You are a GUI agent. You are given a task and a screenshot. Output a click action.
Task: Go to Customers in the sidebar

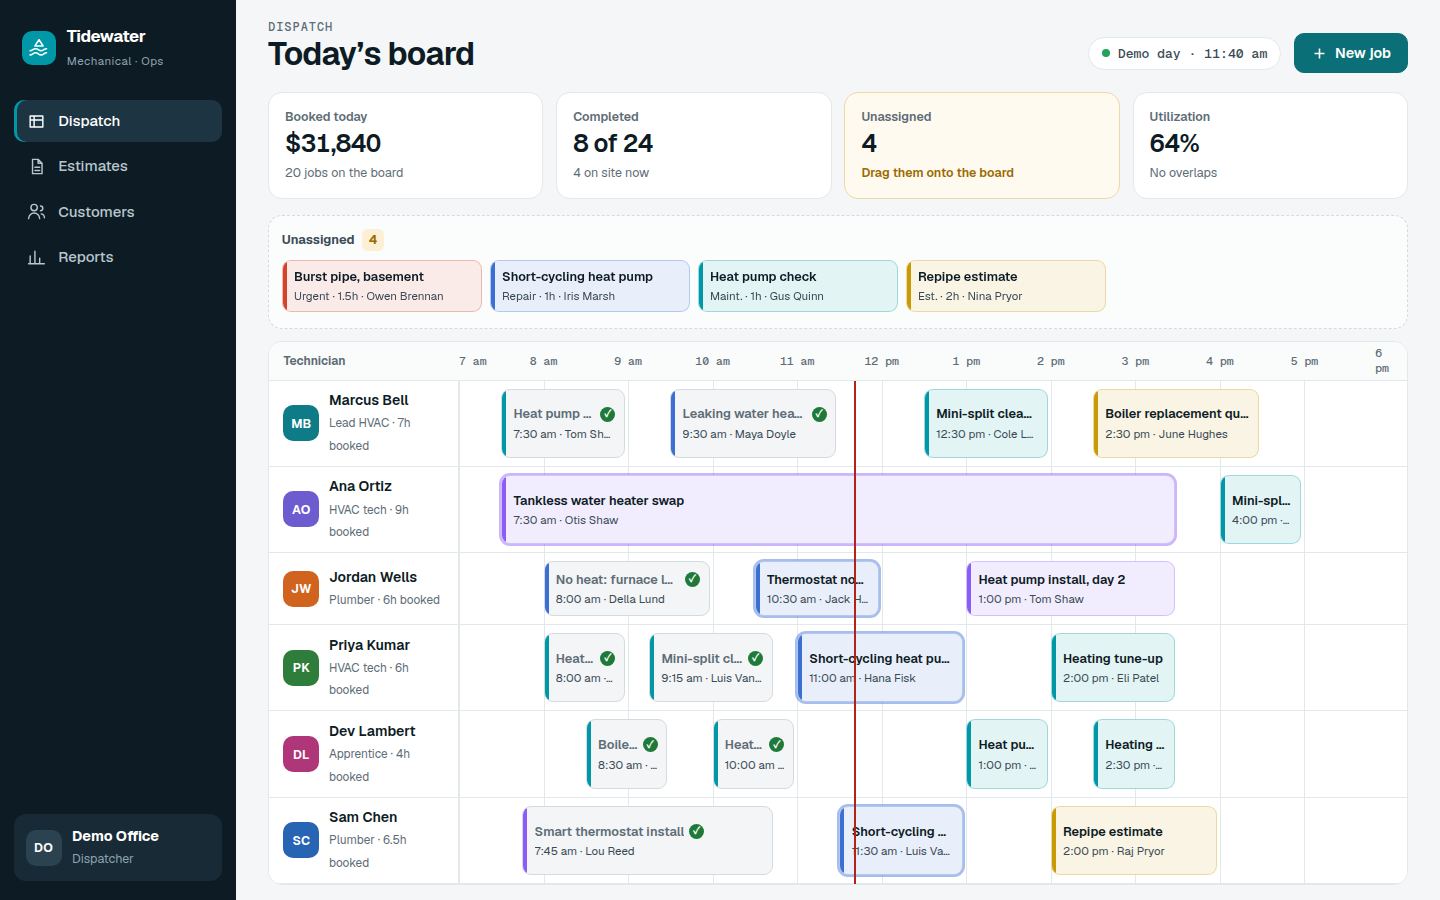(118, 212)
